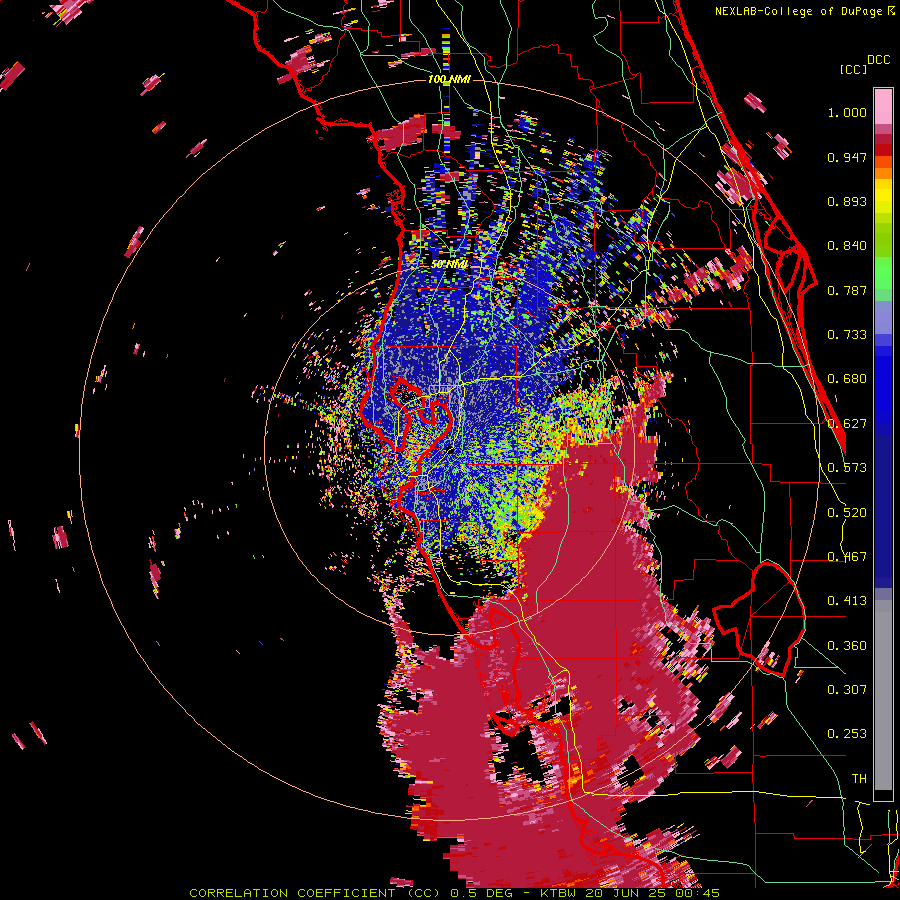Click the pink top segment of the color bar

click(883, 106)
